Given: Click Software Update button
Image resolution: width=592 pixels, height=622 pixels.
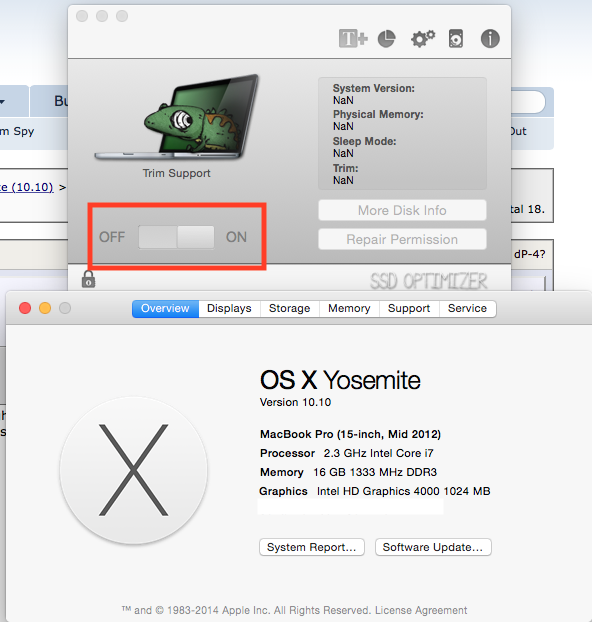Looking at the screenshot, I should 433,547.
